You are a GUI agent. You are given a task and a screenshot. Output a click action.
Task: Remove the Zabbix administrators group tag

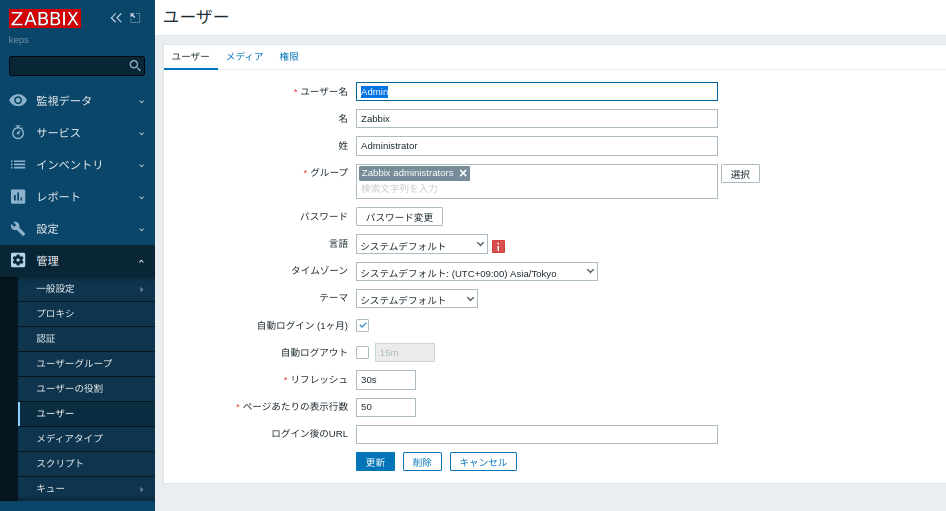pos(463,173)
